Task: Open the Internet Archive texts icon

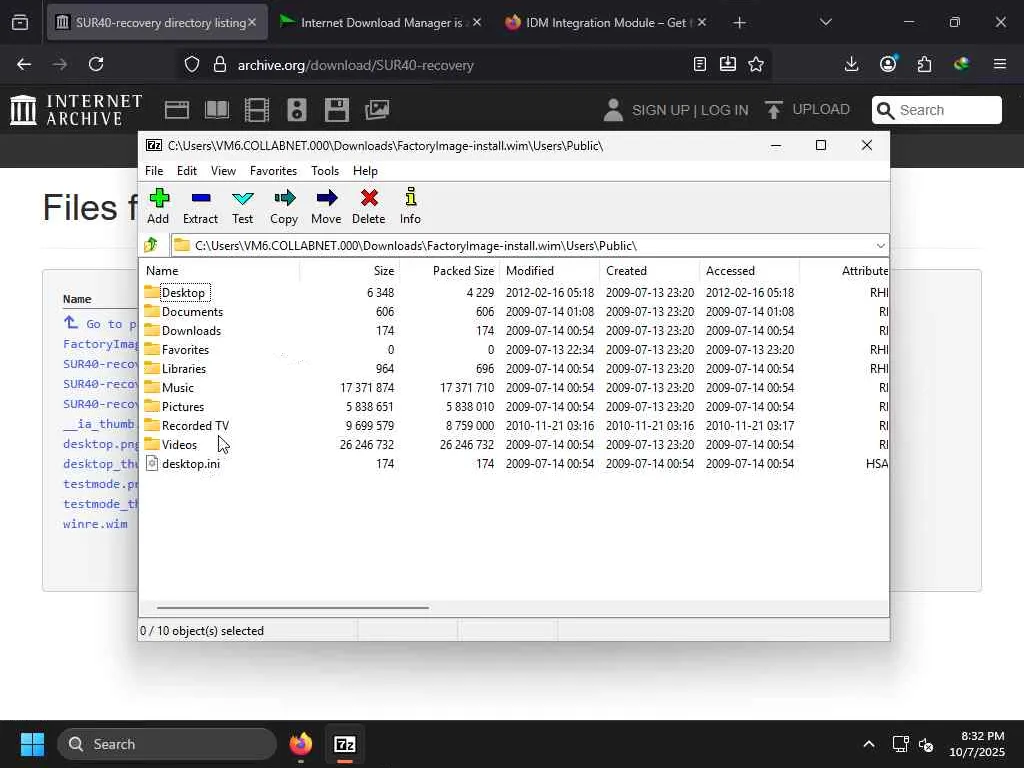Action: [216, 110]
